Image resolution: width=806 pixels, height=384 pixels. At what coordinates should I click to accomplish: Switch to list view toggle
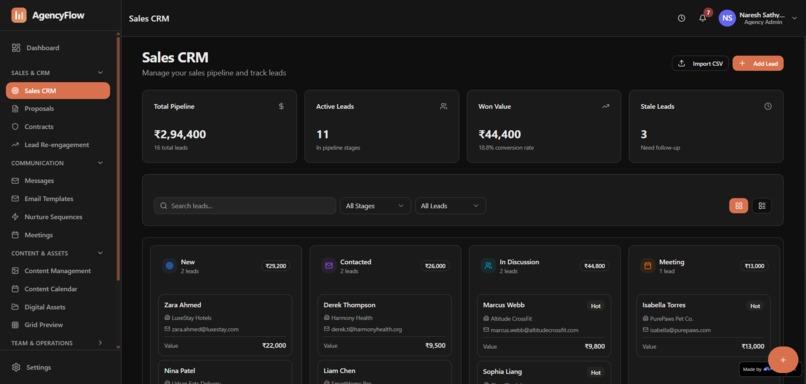(x=762, y=206)
